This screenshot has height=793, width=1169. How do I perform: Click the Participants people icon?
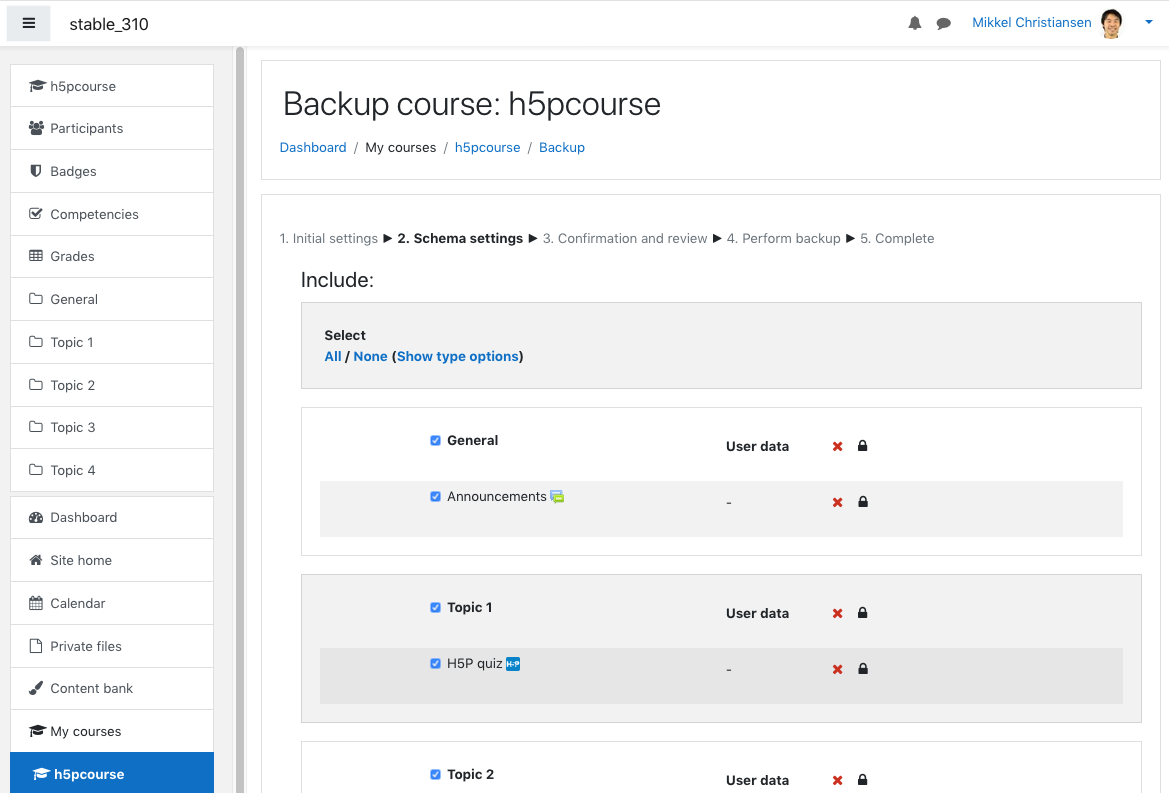[36, 128]
